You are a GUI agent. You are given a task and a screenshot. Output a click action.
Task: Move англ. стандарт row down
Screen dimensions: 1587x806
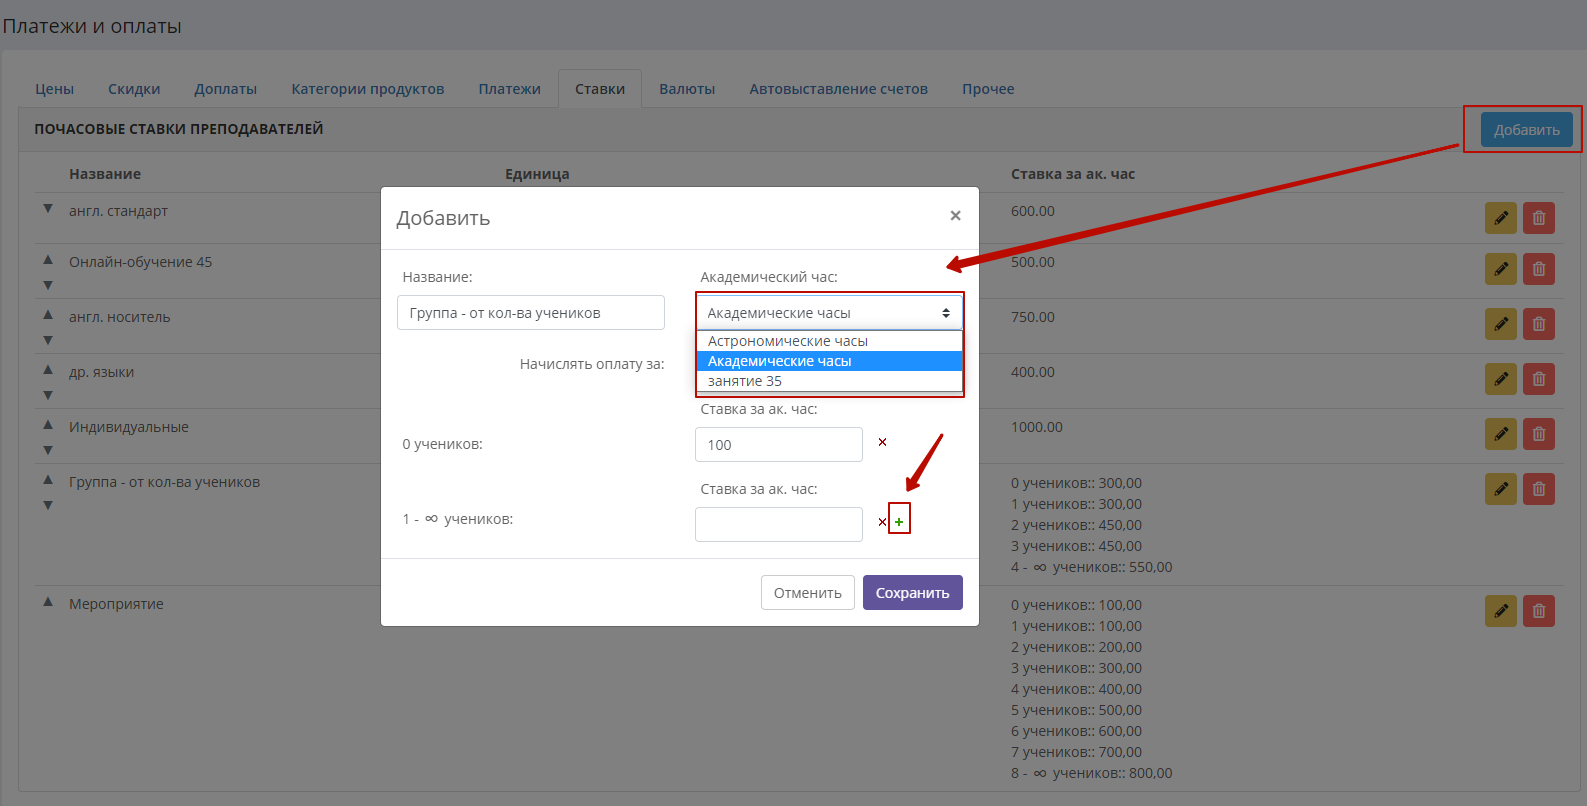(x=48, y=209)
